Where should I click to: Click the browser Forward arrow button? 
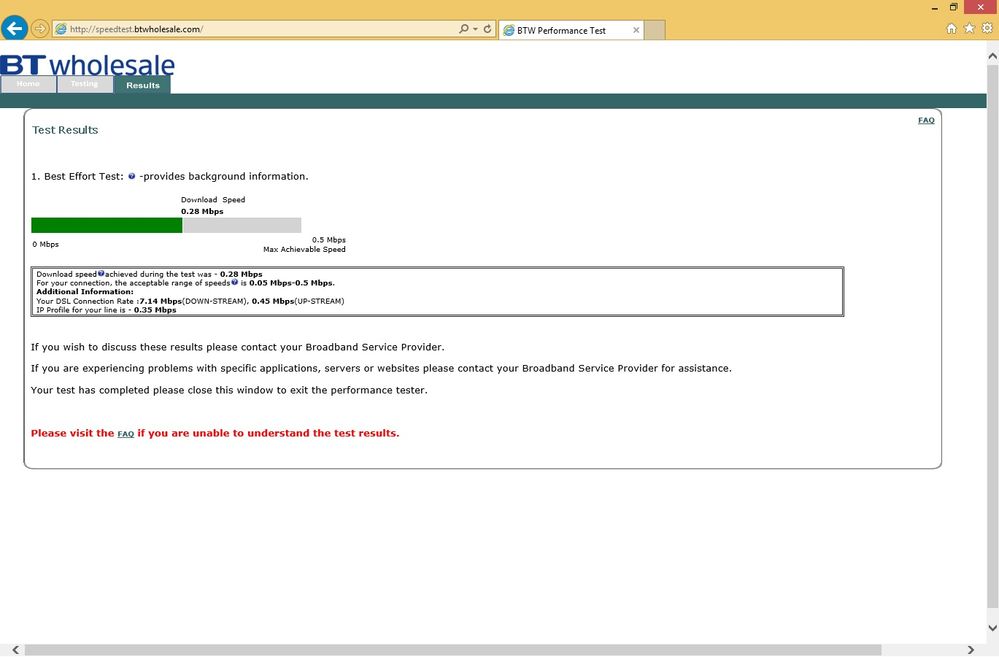click(40, 29)
